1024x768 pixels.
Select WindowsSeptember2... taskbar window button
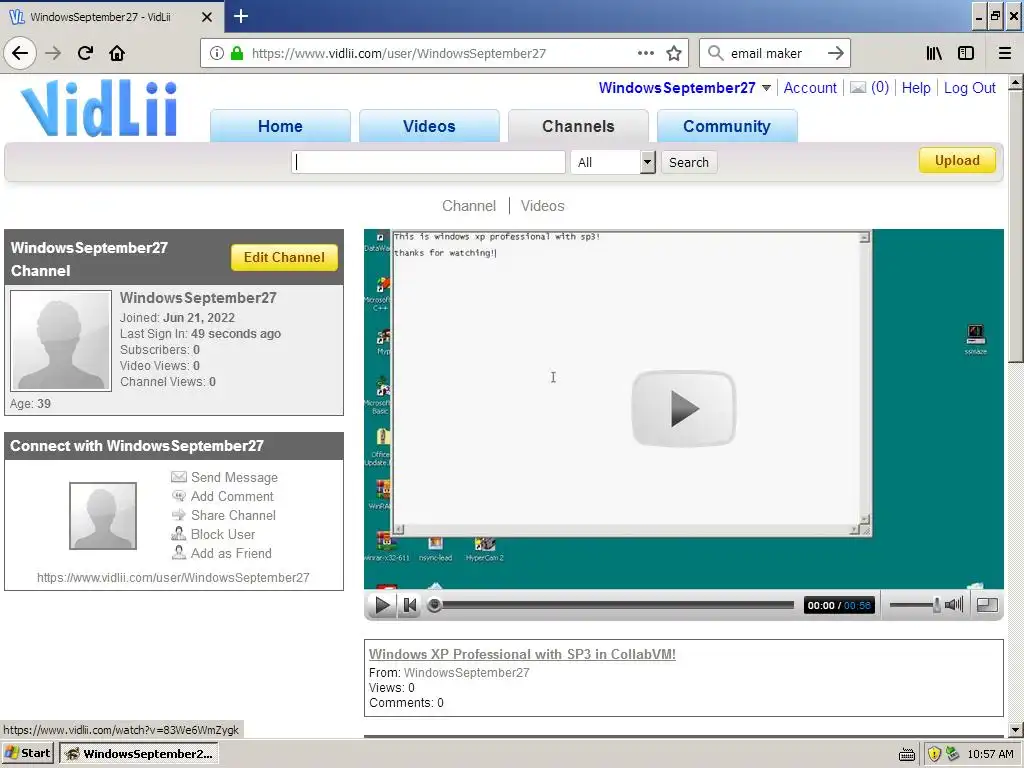coord(139,753)
